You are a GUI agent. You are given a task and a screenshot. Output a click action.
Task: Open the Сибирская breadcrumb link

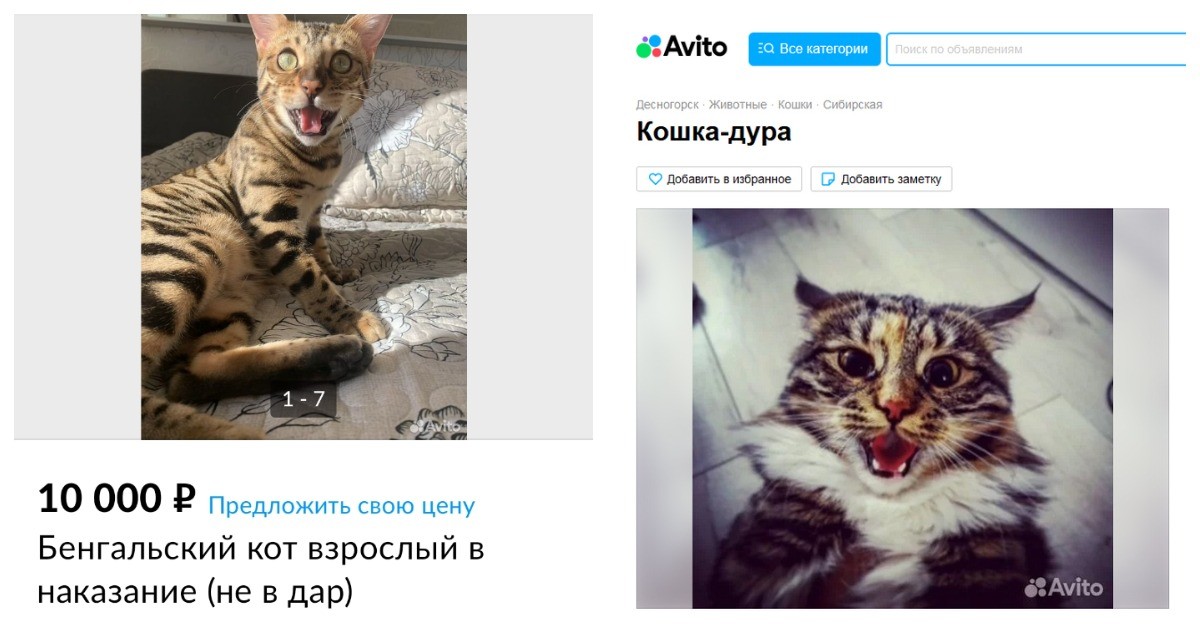[x=853, y=104]
